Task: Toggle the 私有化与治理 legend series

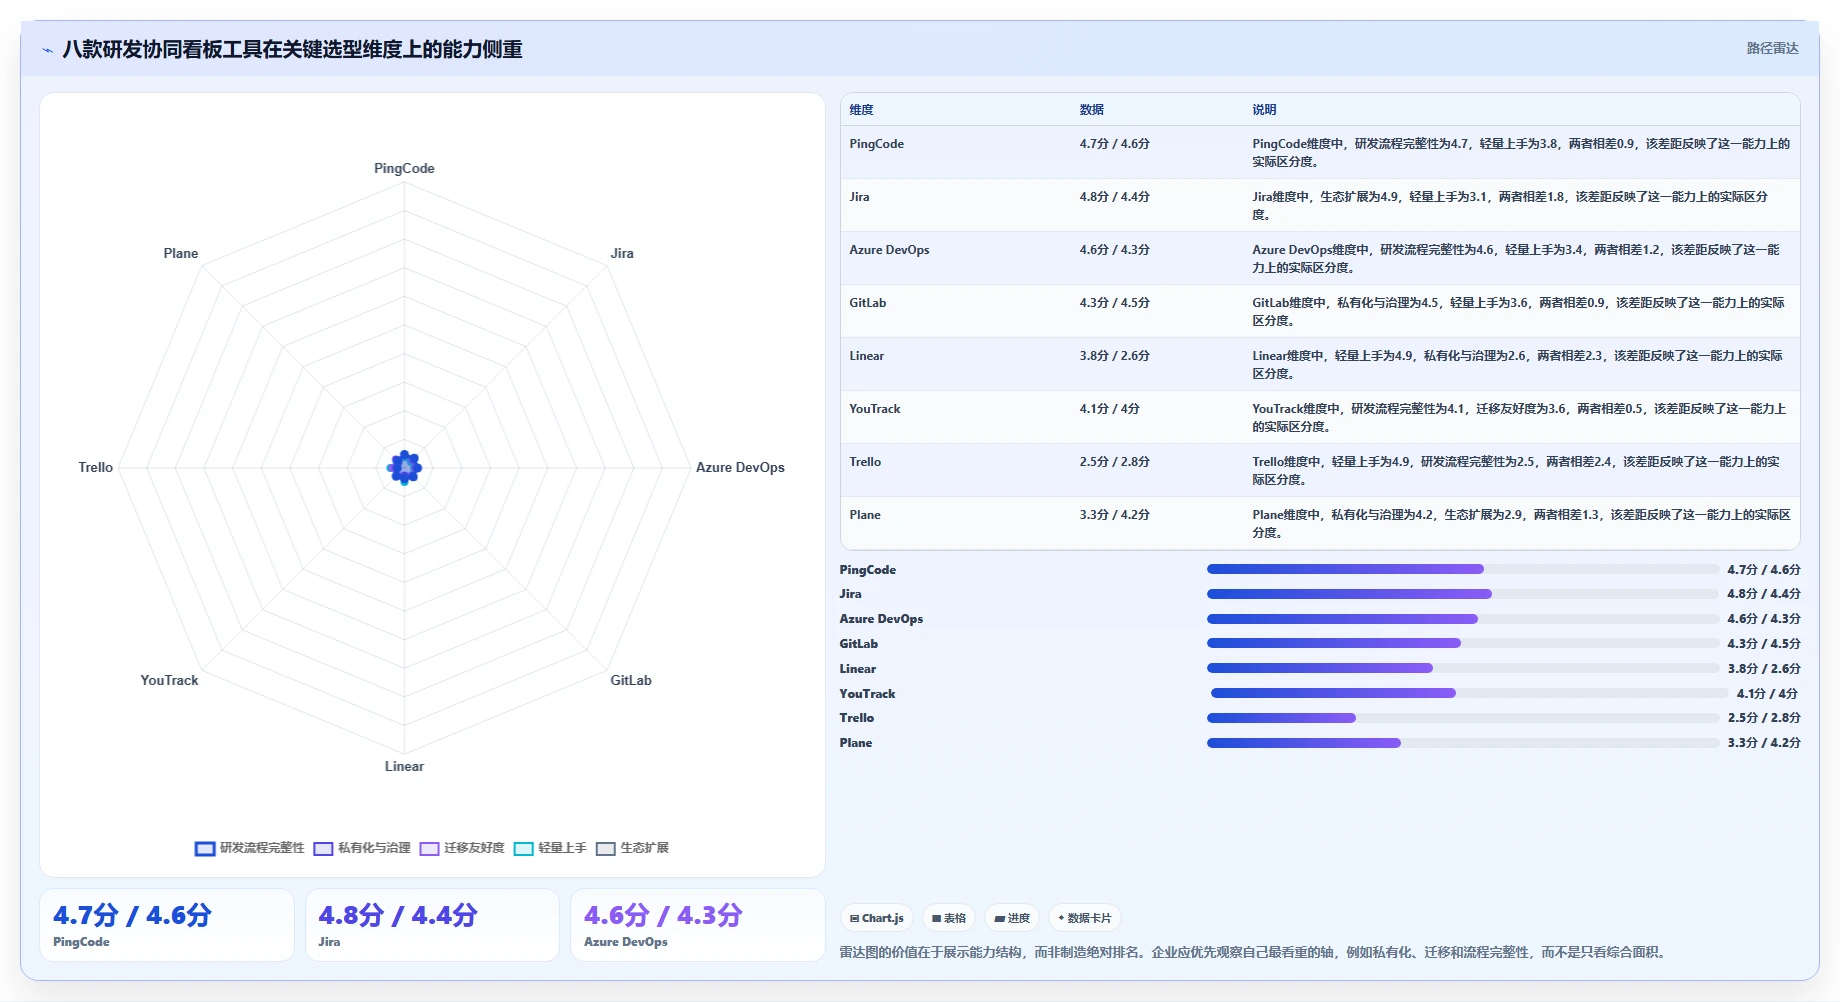Action: 362,848
